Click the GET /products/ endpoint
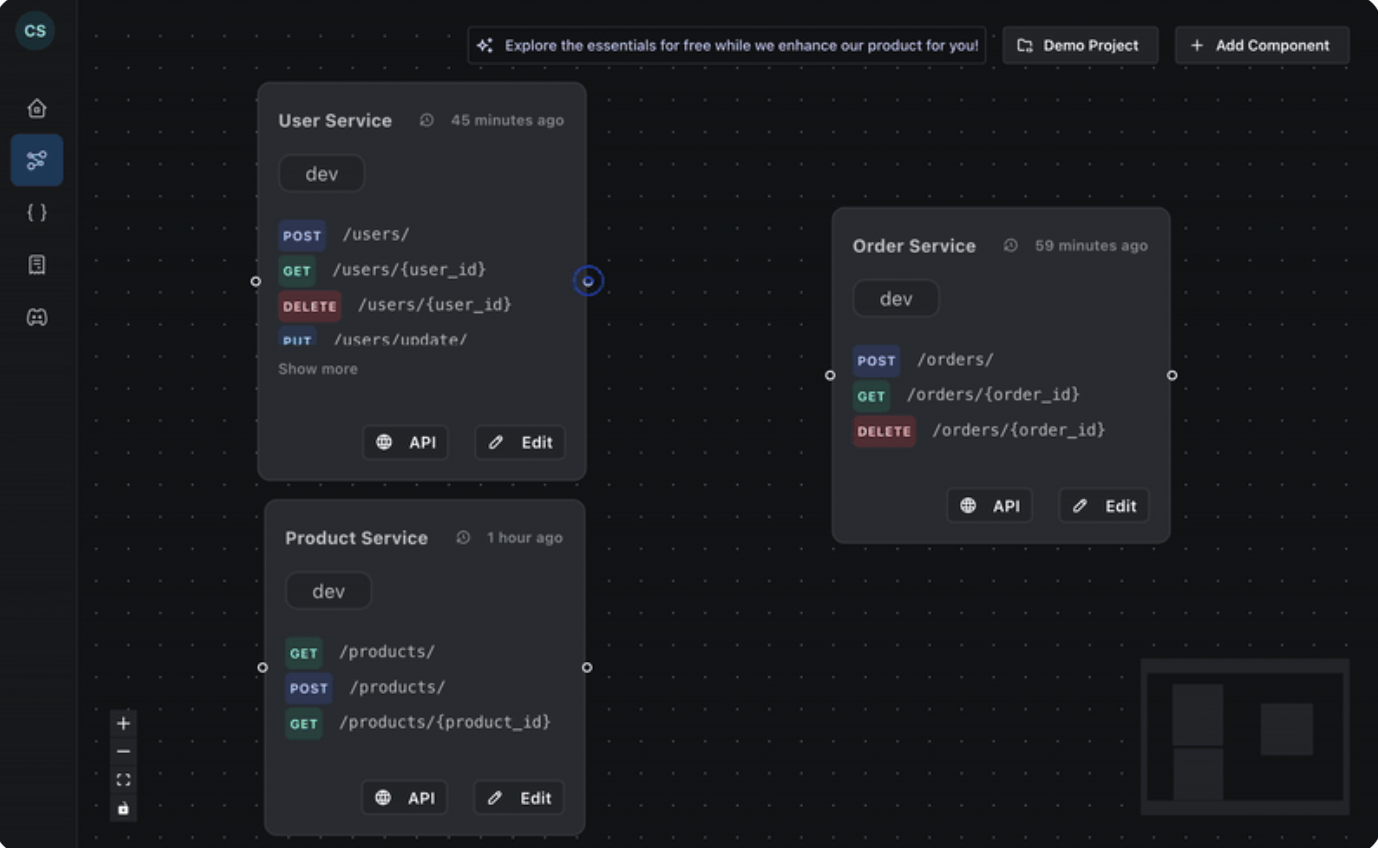1378x848 pixels. (x=360, y=652)
